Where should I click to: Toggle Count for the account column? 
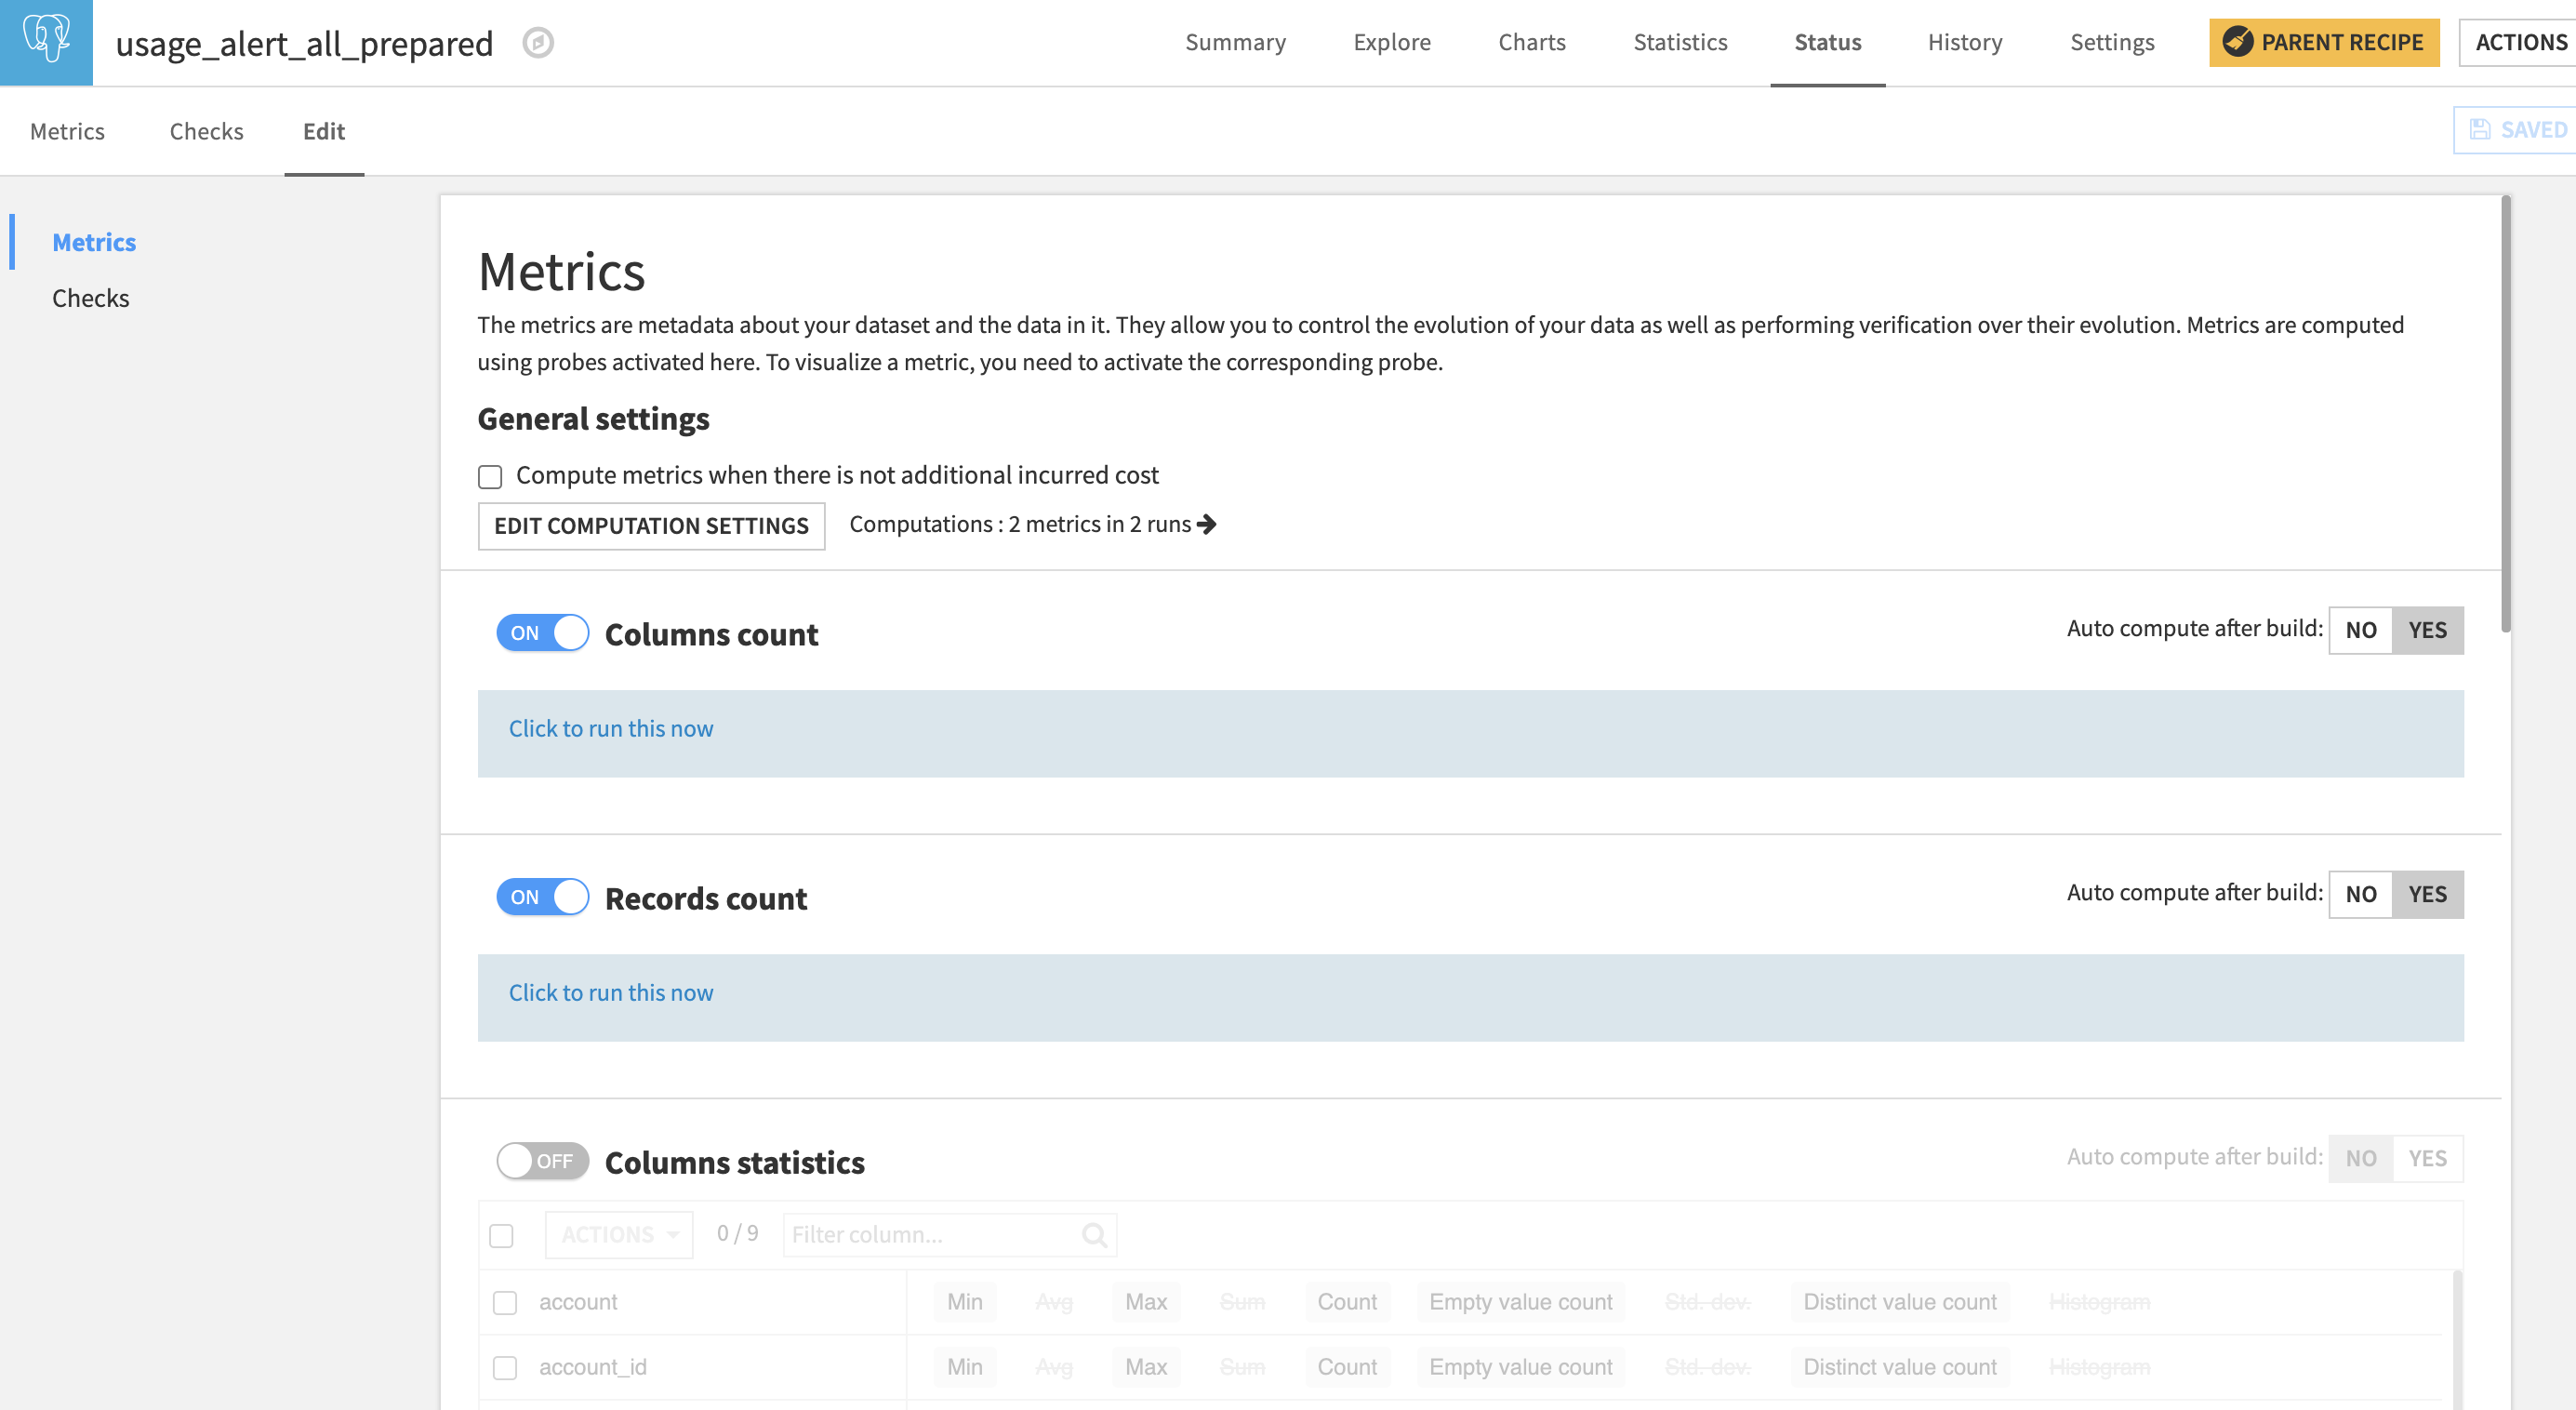tap(1347, 1302)
